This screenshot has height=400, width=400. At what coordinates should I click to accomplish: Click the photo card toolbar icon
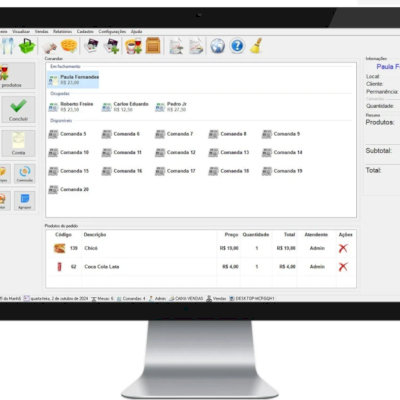91,46
